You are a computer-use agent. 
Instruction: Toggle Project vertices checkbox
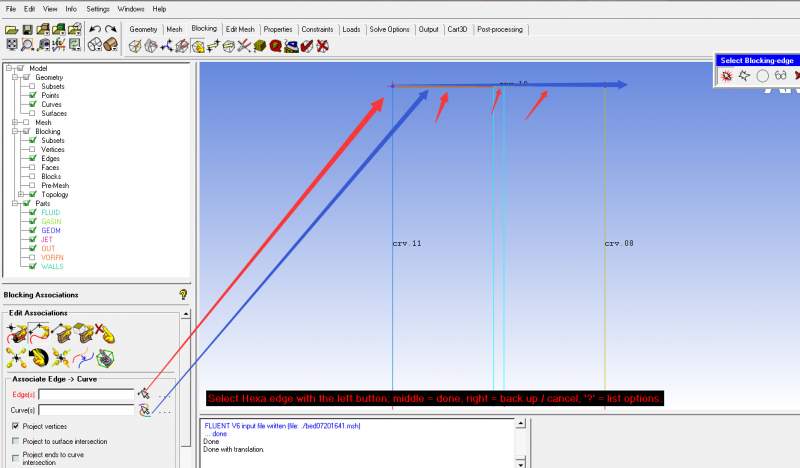[15, 426]
